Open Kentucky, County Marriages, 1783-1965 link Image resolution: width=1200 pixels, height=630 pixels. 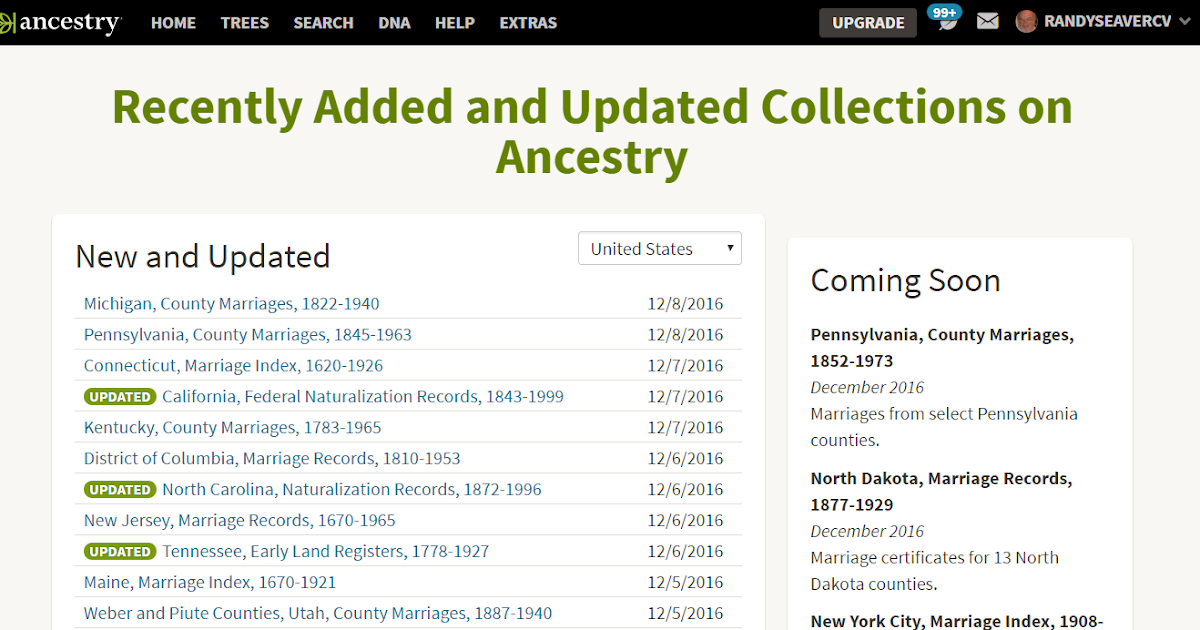[x=233, y=428]
